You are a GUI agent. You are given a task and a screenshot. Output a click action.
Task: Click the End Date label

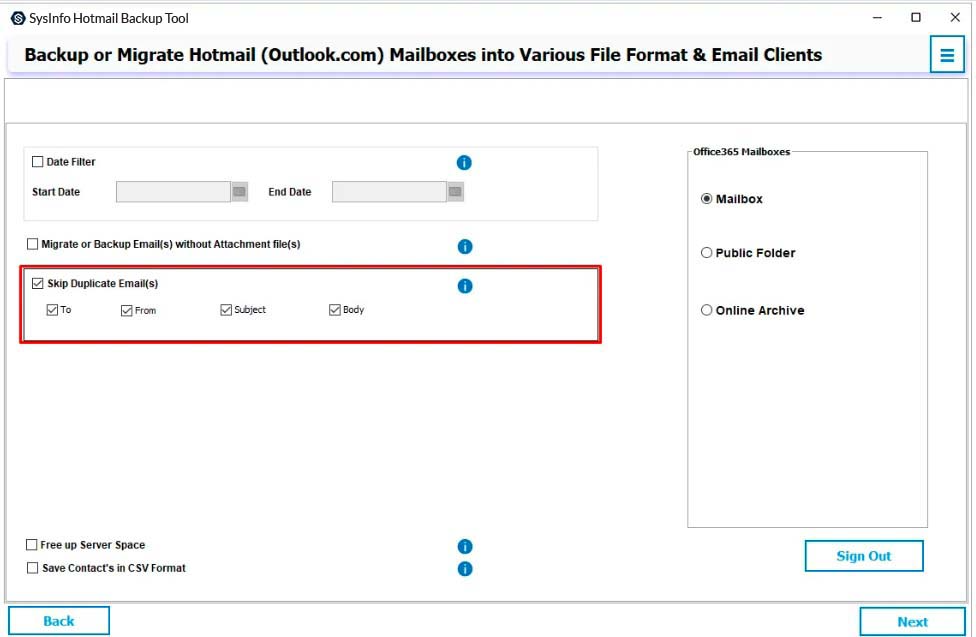pyautogui.click(x=289, y=192)
